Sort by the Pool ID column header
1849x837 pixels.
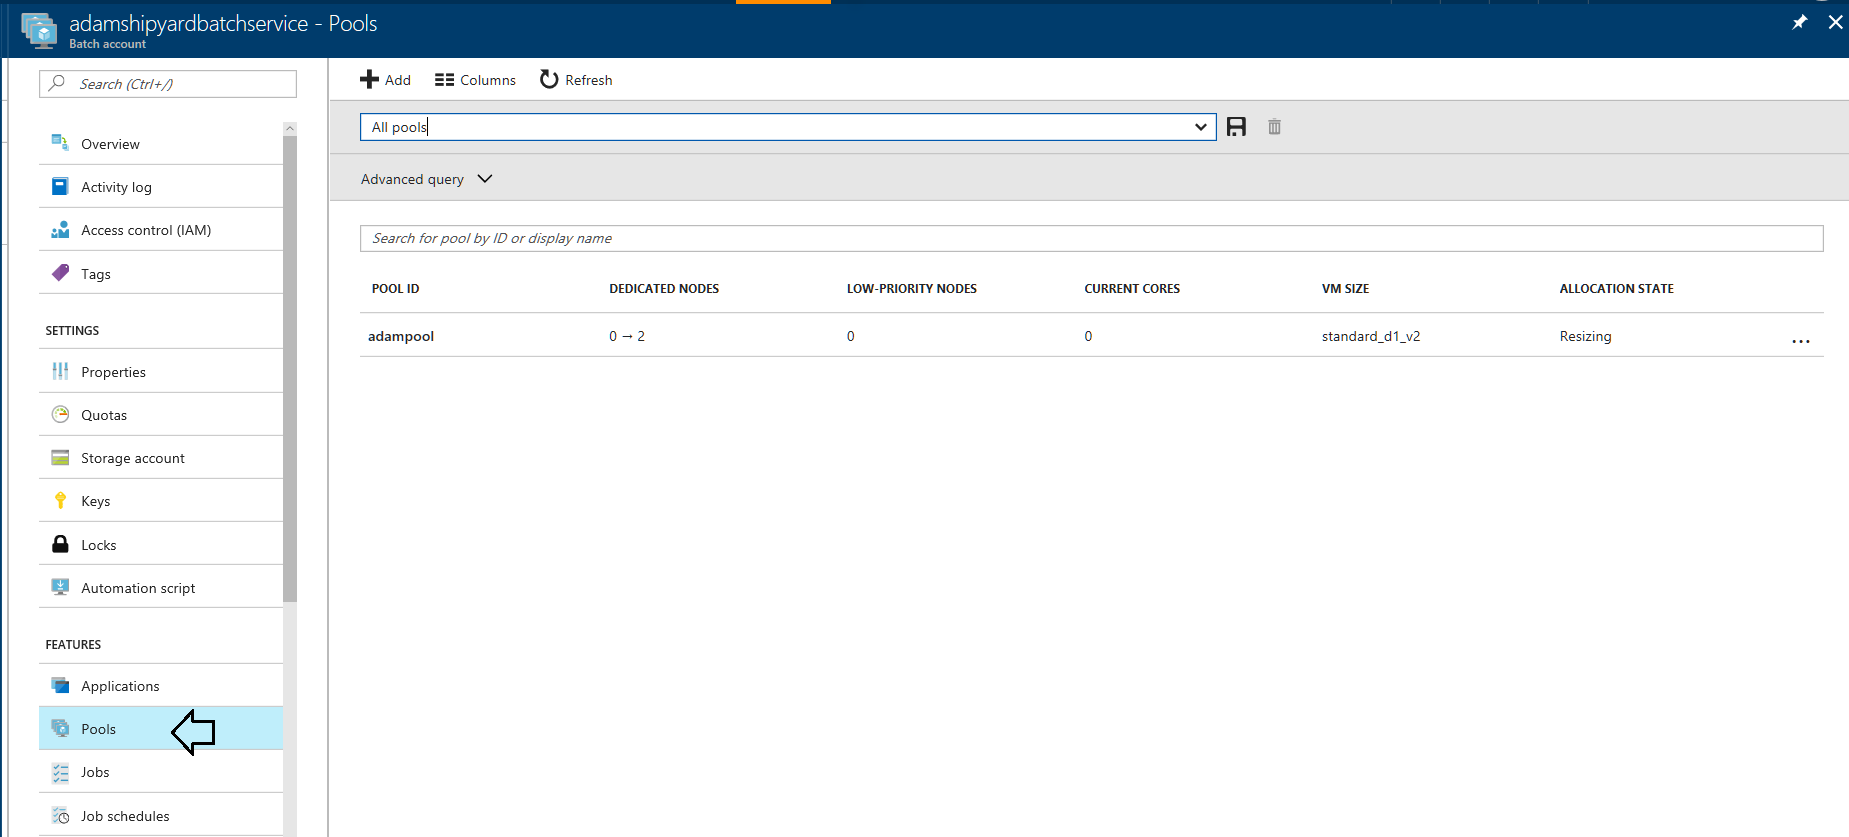tap(395, 289)
